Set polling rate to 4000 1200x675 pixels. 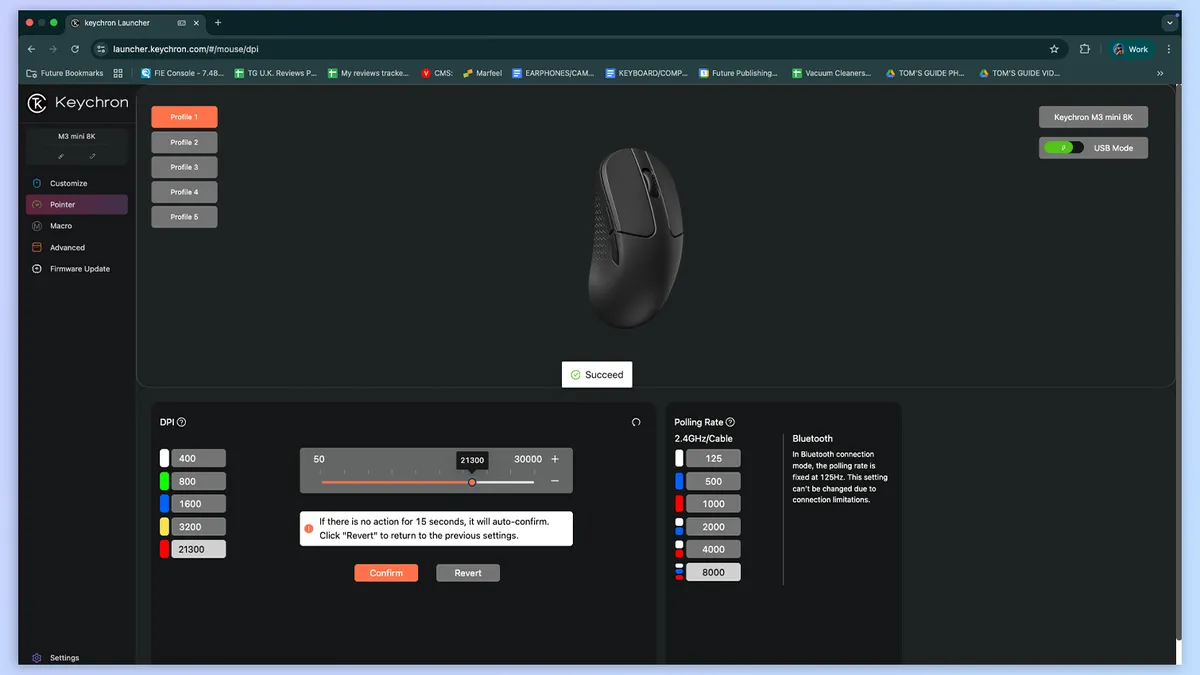[x=713, y=549]
